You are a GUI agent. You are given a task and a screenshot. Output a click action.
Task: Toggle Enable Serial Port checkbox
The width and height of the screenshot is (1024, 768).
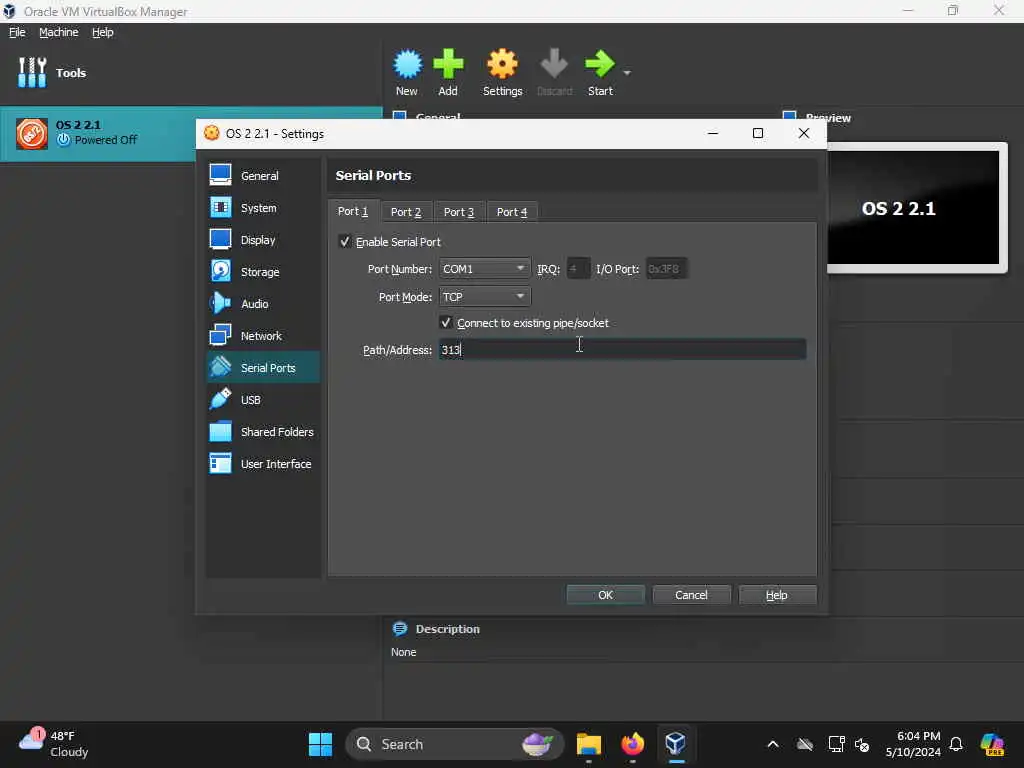[345, 242]
